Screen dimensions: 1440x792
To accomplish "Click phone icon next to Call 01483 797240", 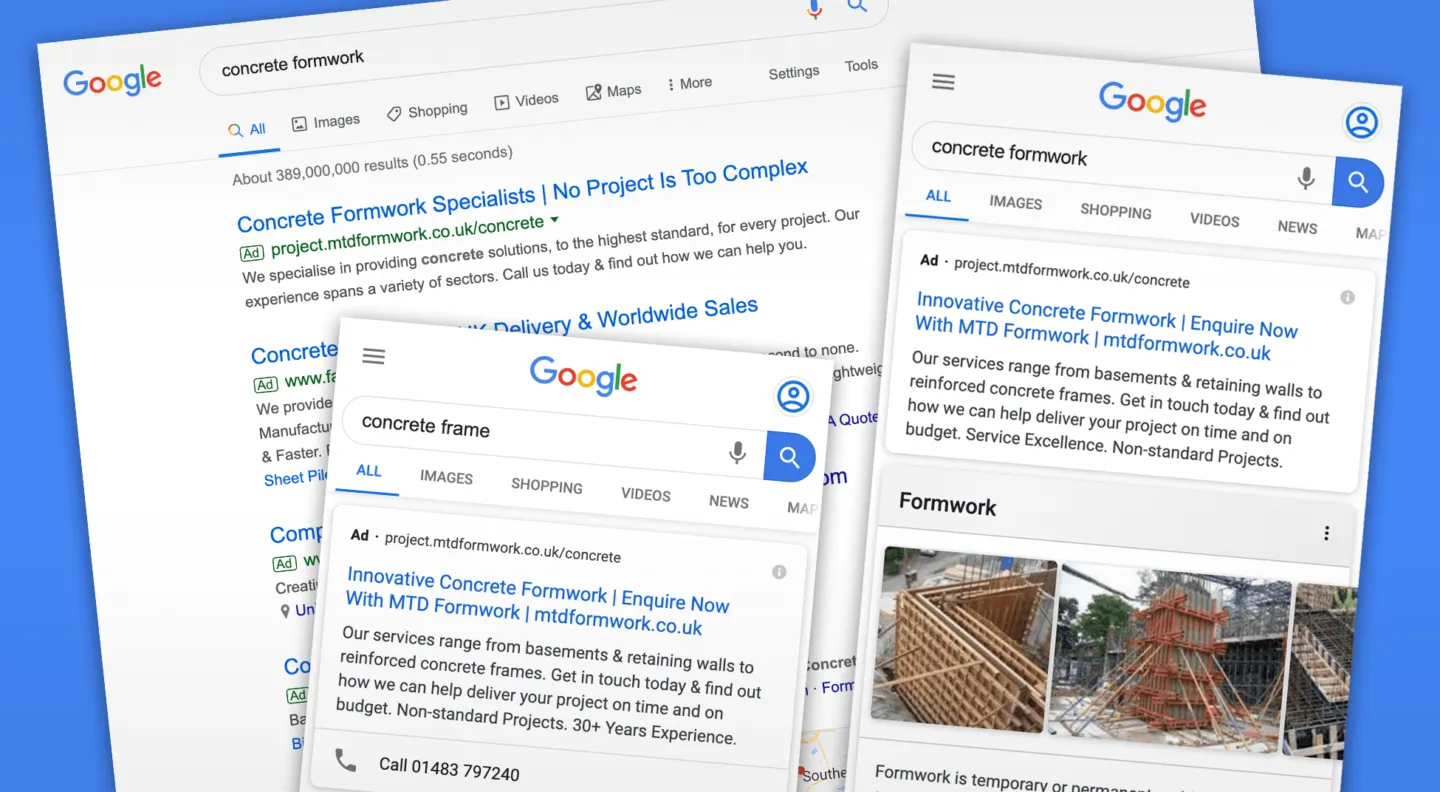I will 345,761.
